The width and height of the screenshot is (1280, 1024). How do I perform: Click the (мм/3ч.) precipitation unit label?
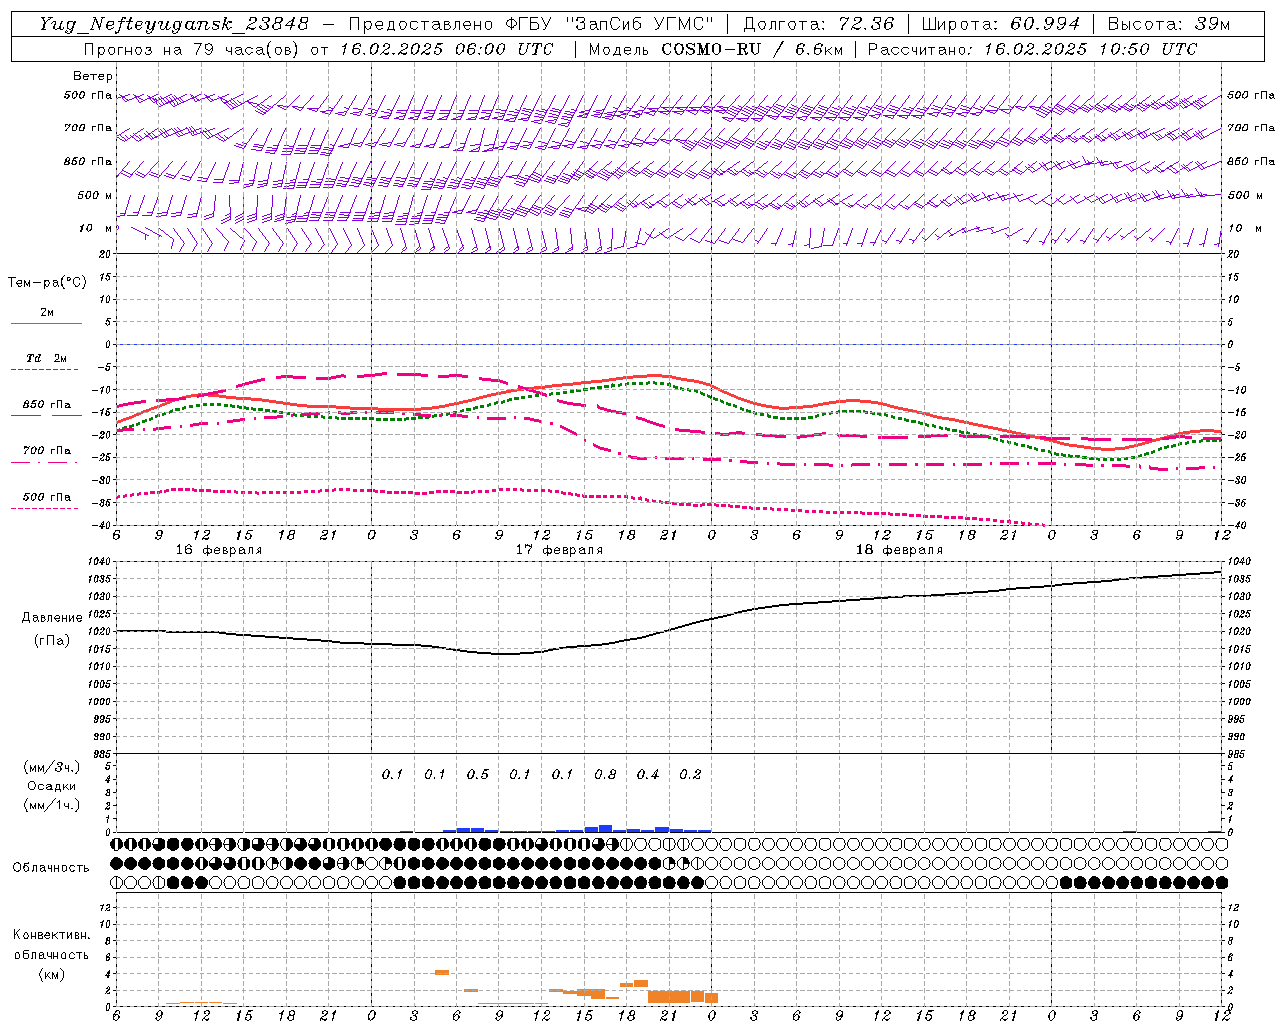pos(52,767)
